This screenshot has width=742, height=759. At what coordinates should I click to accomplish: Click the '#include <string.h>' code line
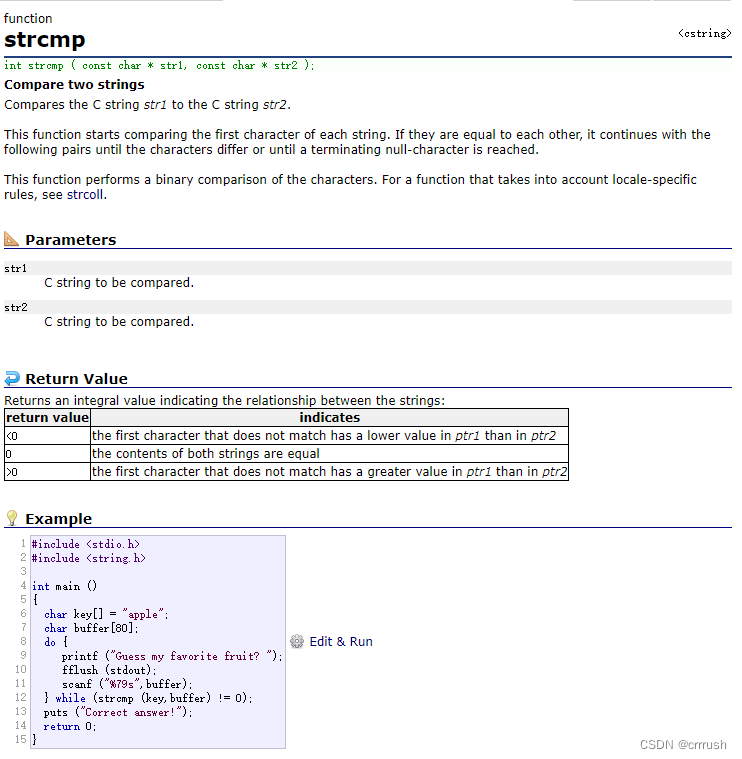(x=89, y=558)
